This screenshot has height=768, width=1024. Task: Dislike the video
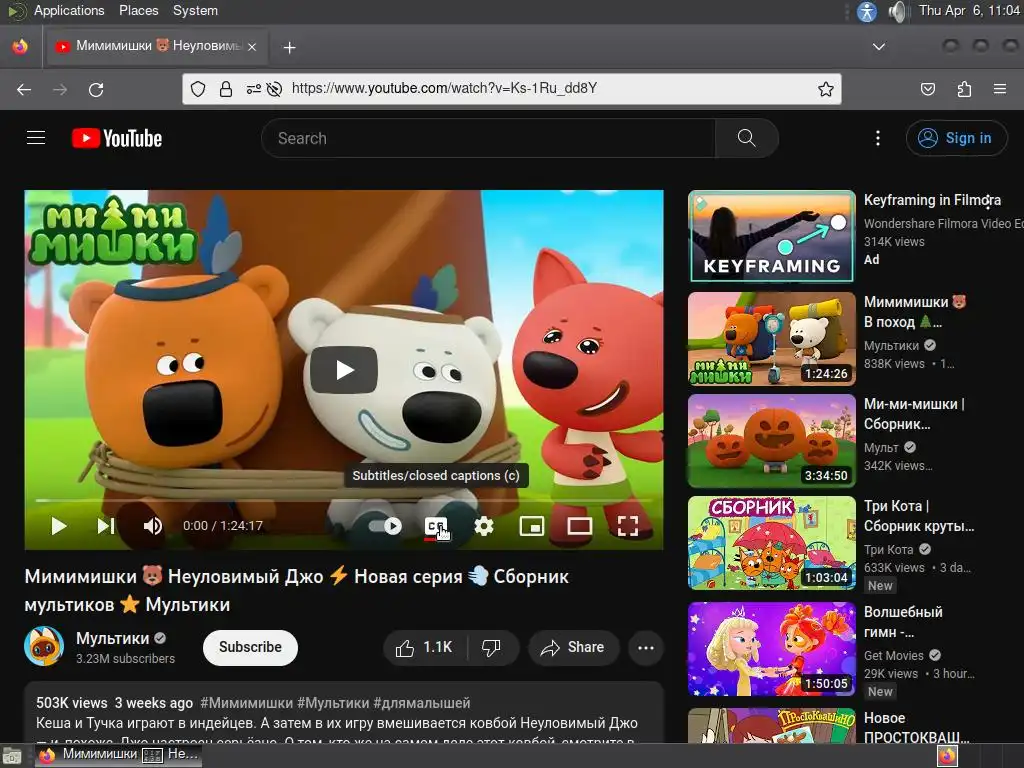point(491,647)
